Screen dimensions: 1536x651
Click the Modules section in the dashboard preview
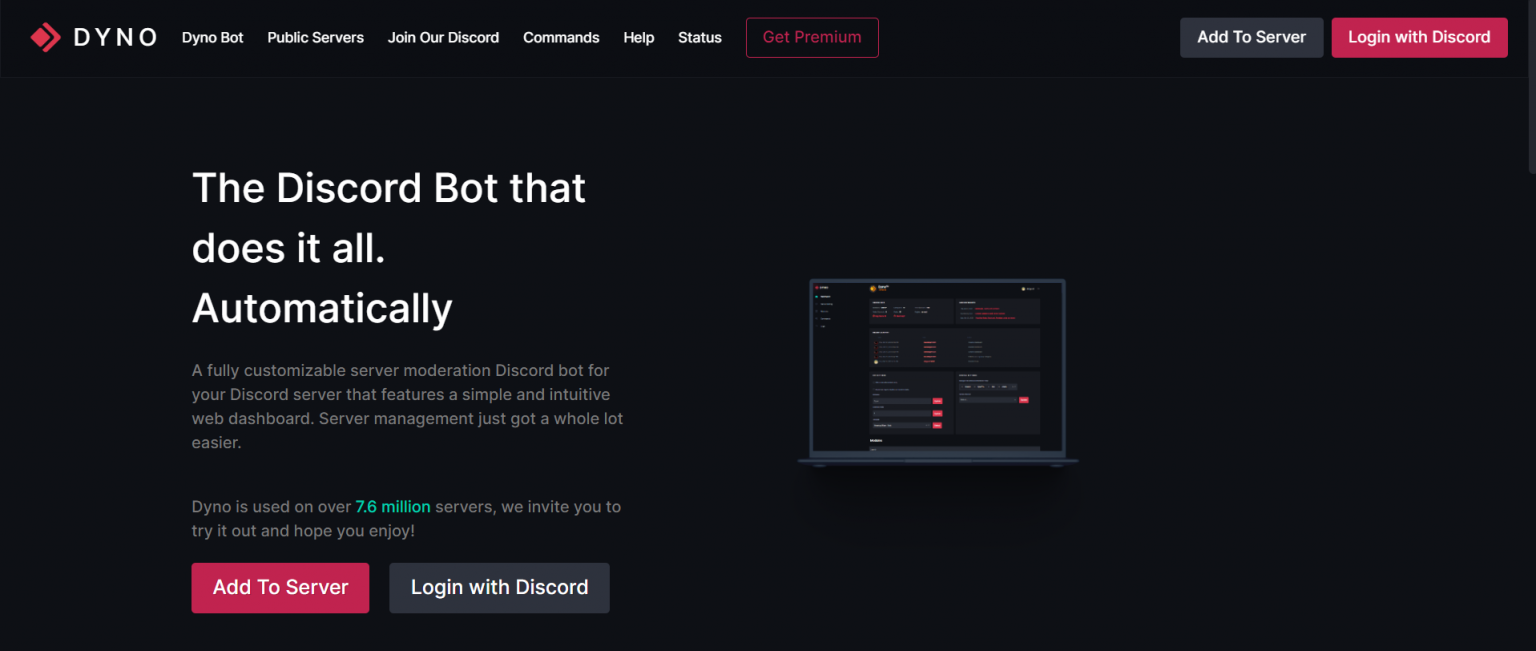tap(876, 440)
